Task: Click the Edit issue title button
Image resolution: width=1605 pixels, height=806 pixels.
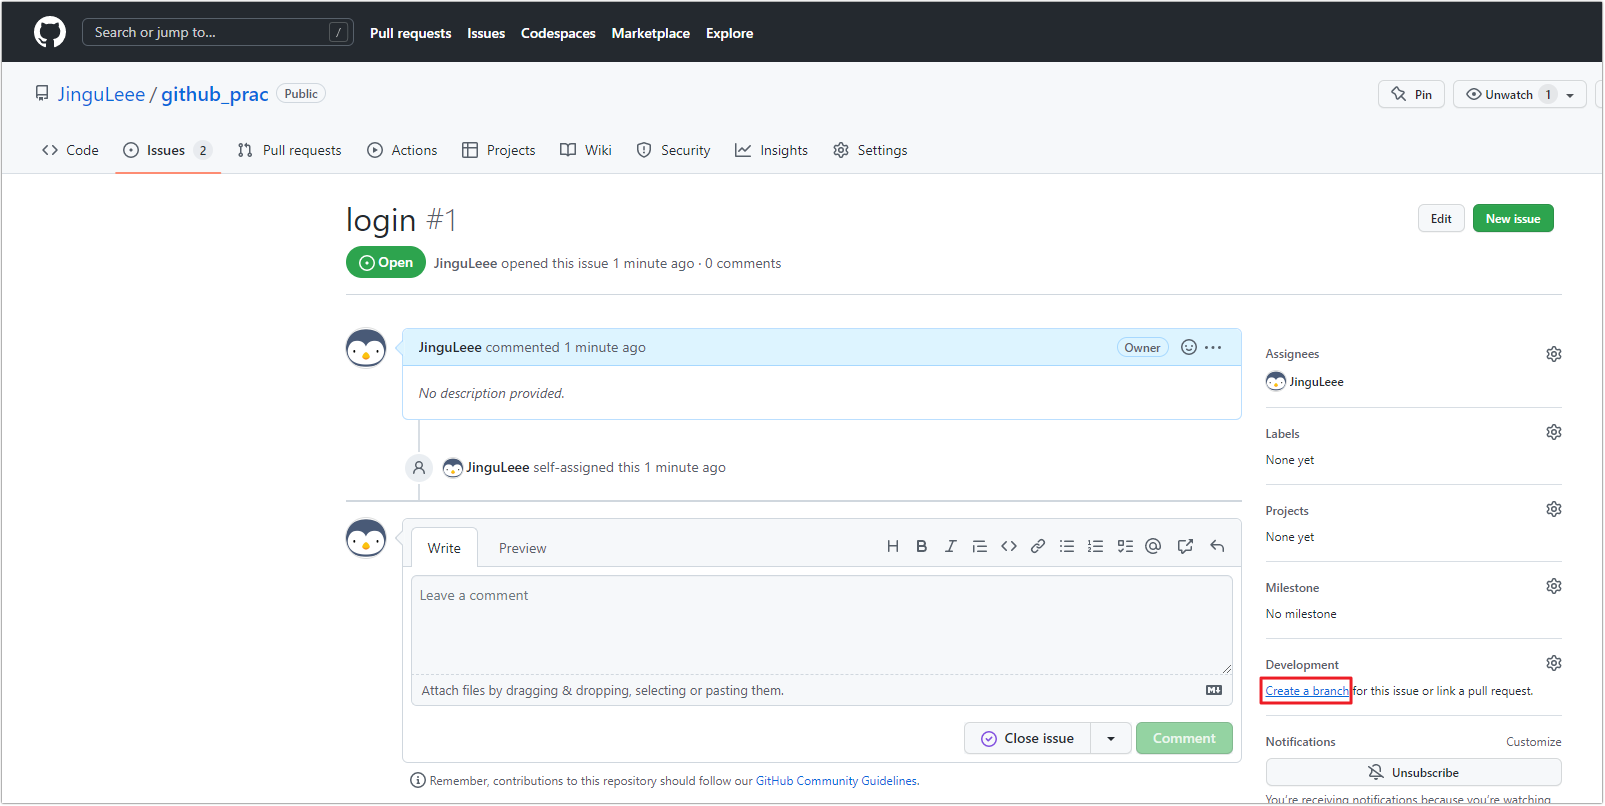Action: point(1441,218)
